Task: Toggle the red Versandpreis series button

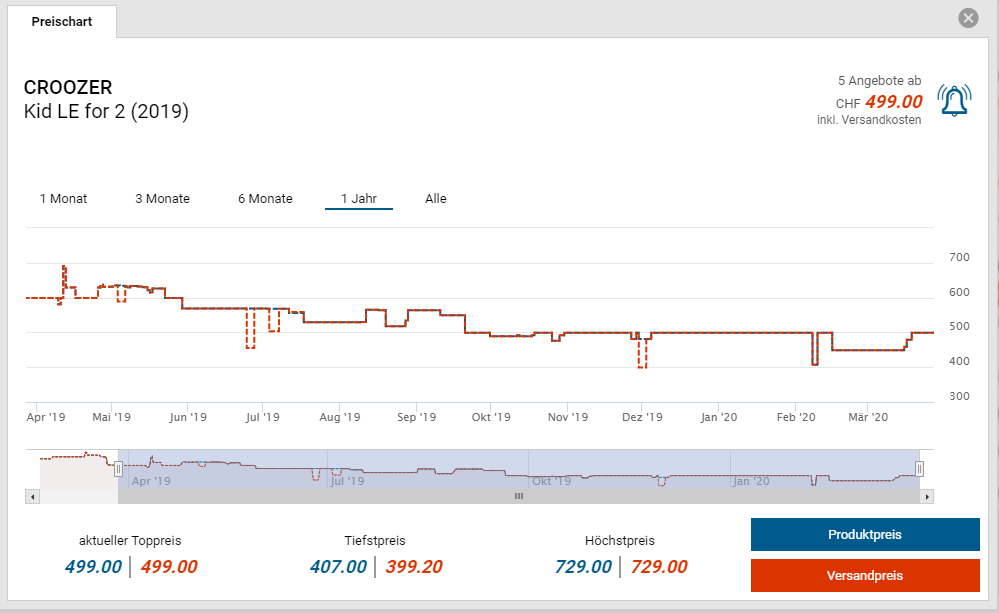Action: (864, 576)
